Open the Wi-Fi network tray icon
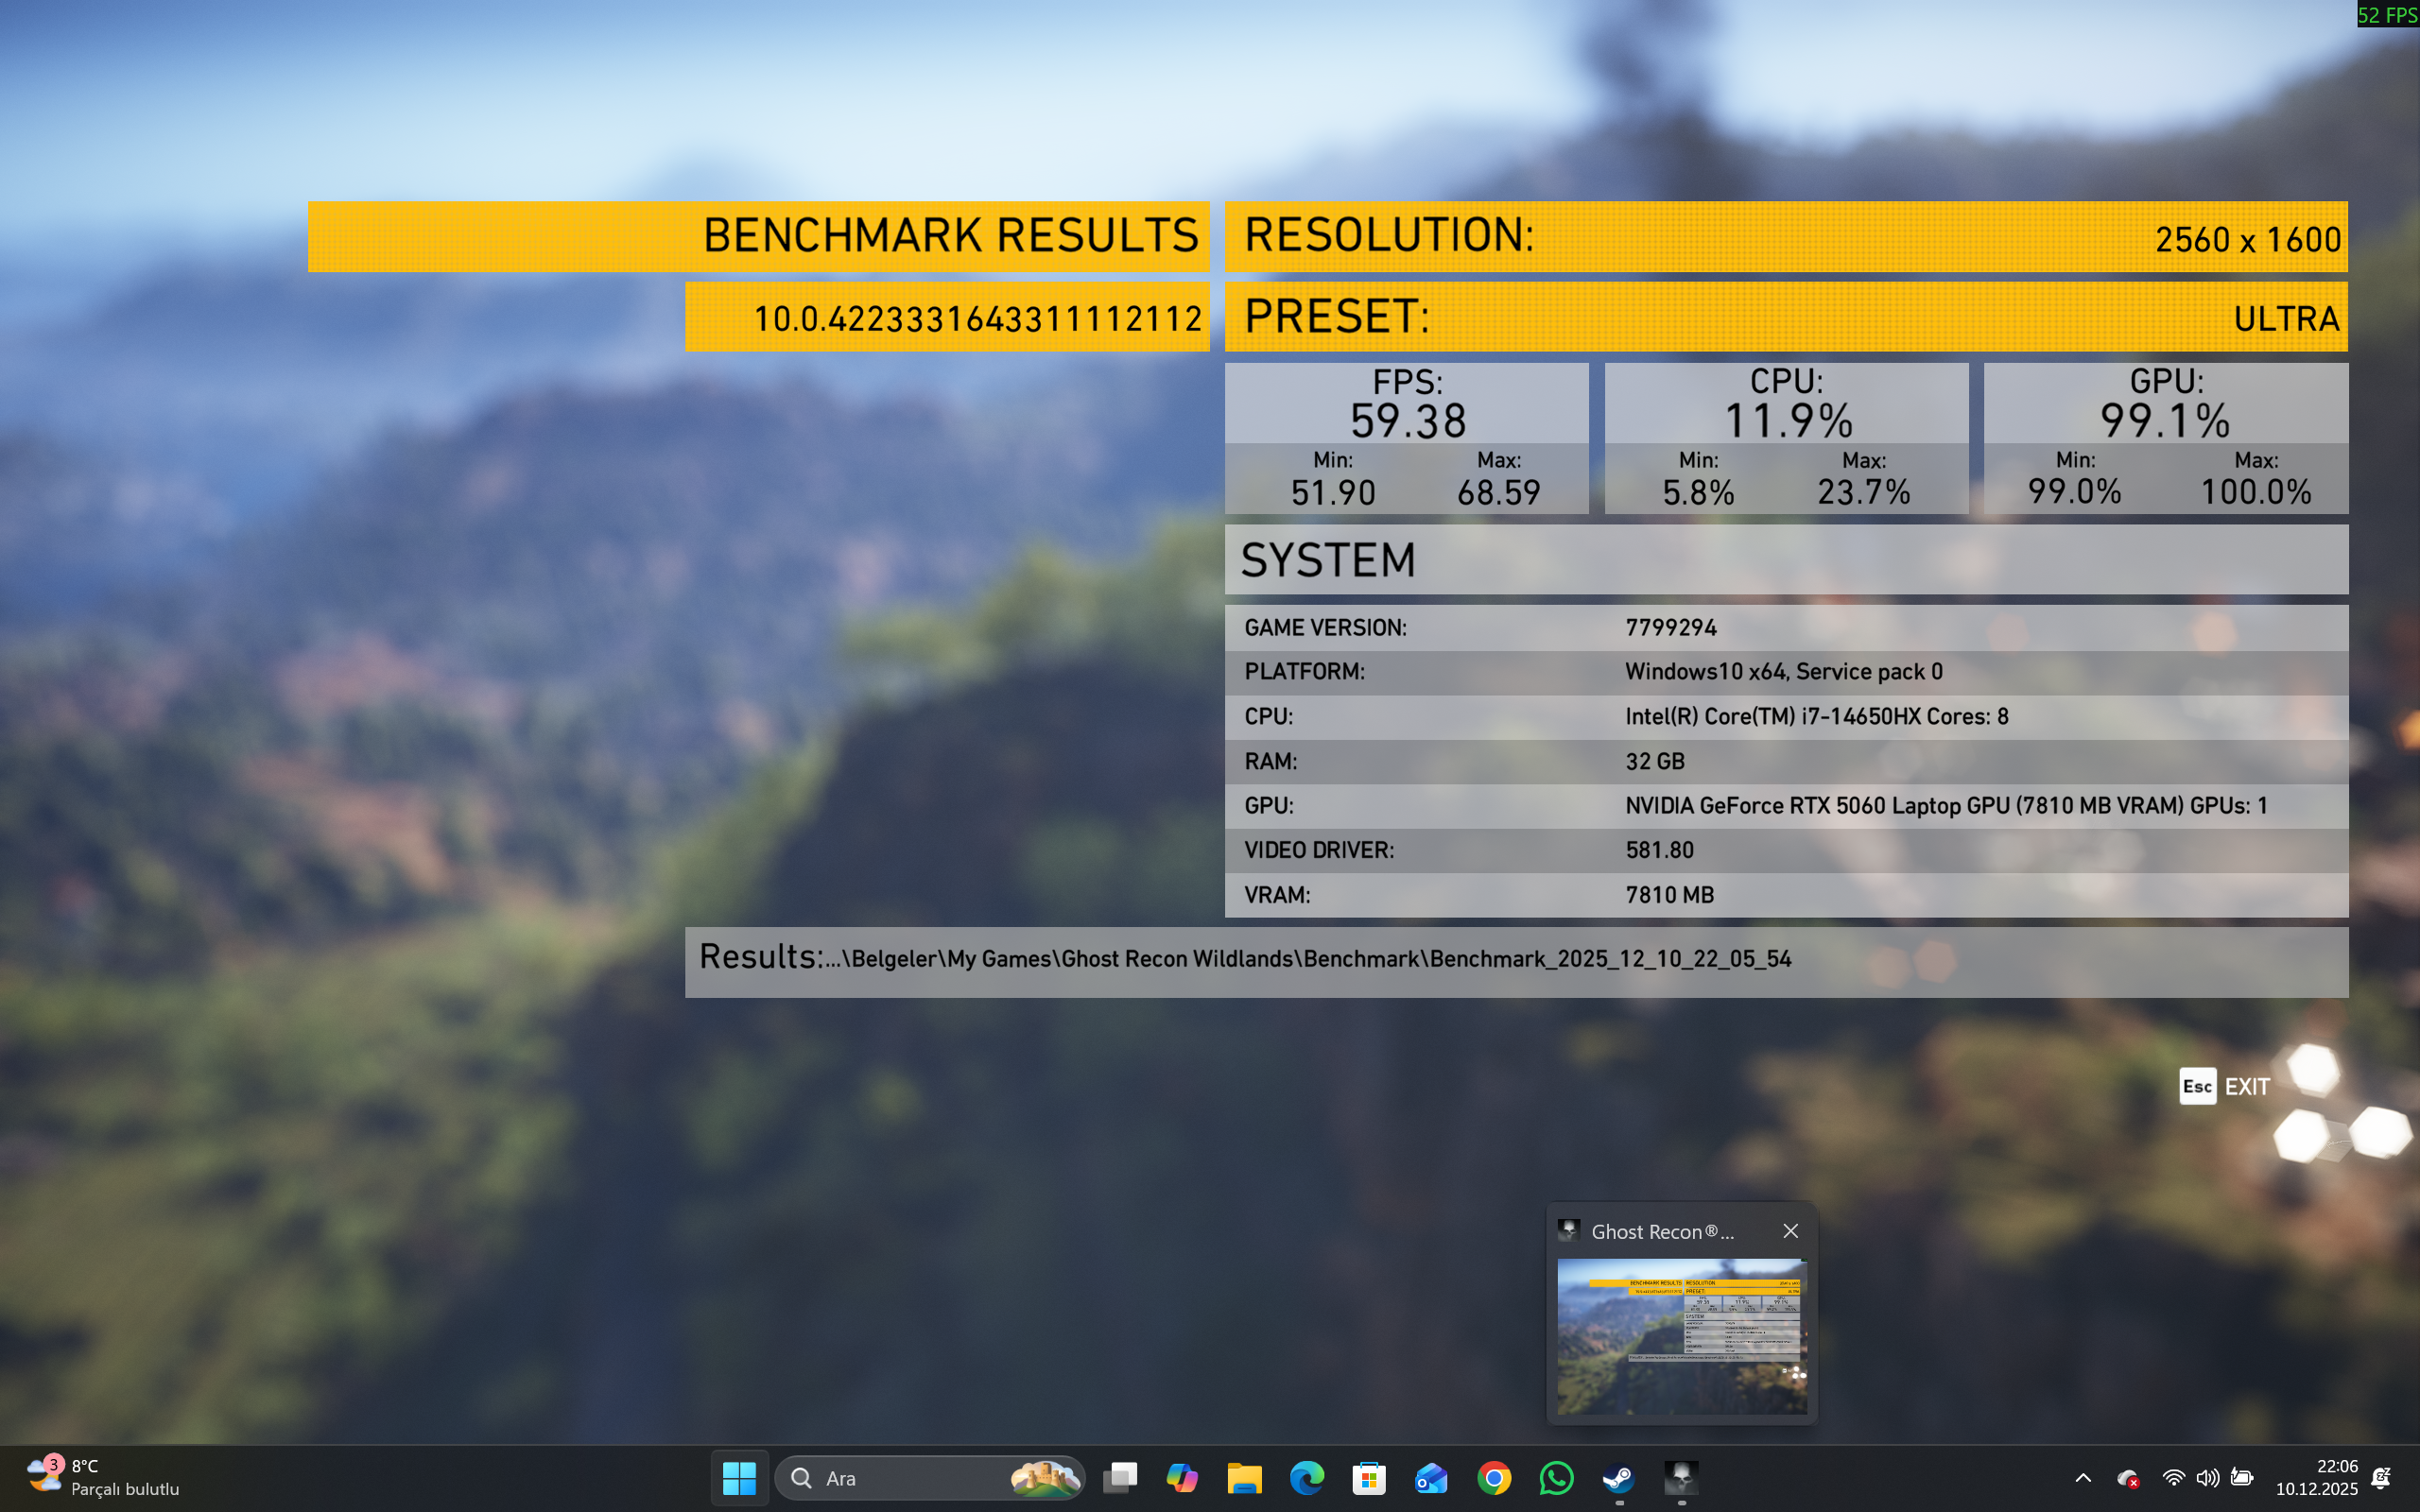Viewport: 2420px width, 1512px height. click(2173, 1477)
